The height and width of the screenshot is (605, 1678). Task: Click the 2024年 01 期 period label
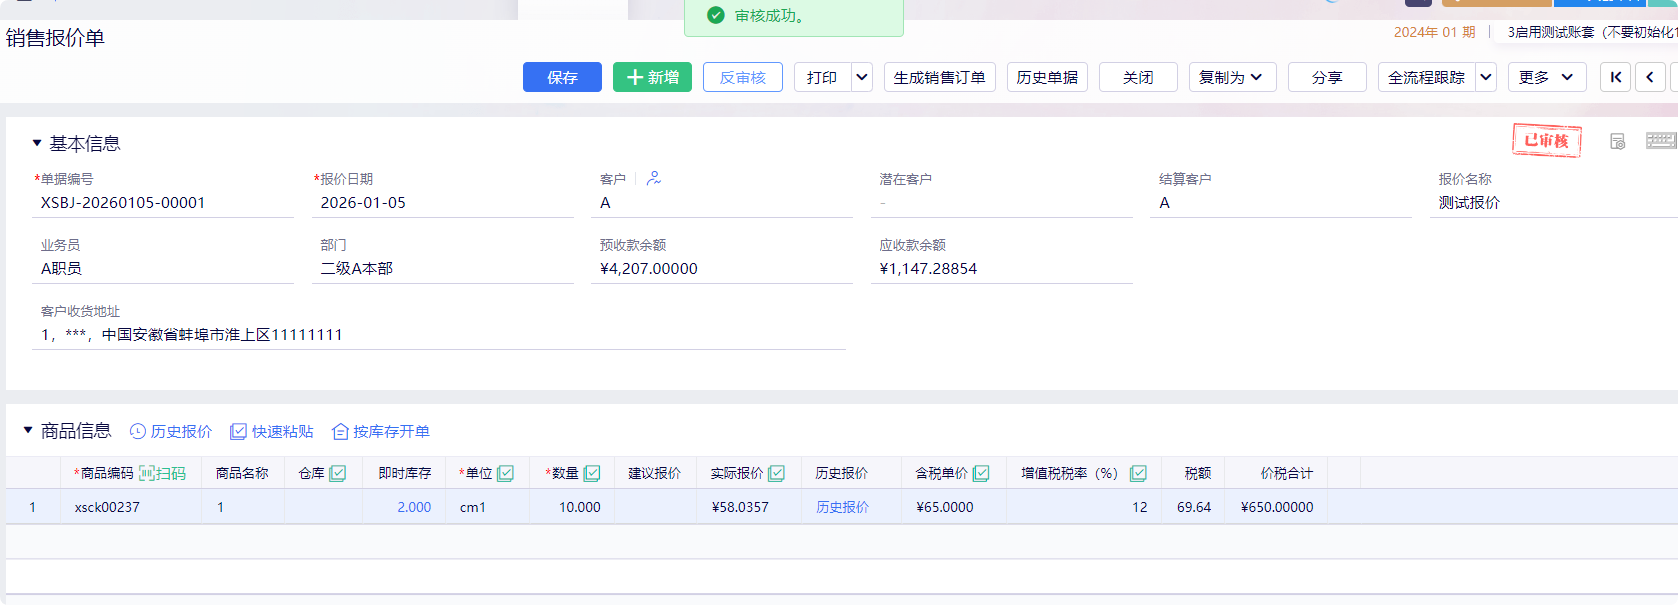pyautogui.click(x=1434, y=32)
